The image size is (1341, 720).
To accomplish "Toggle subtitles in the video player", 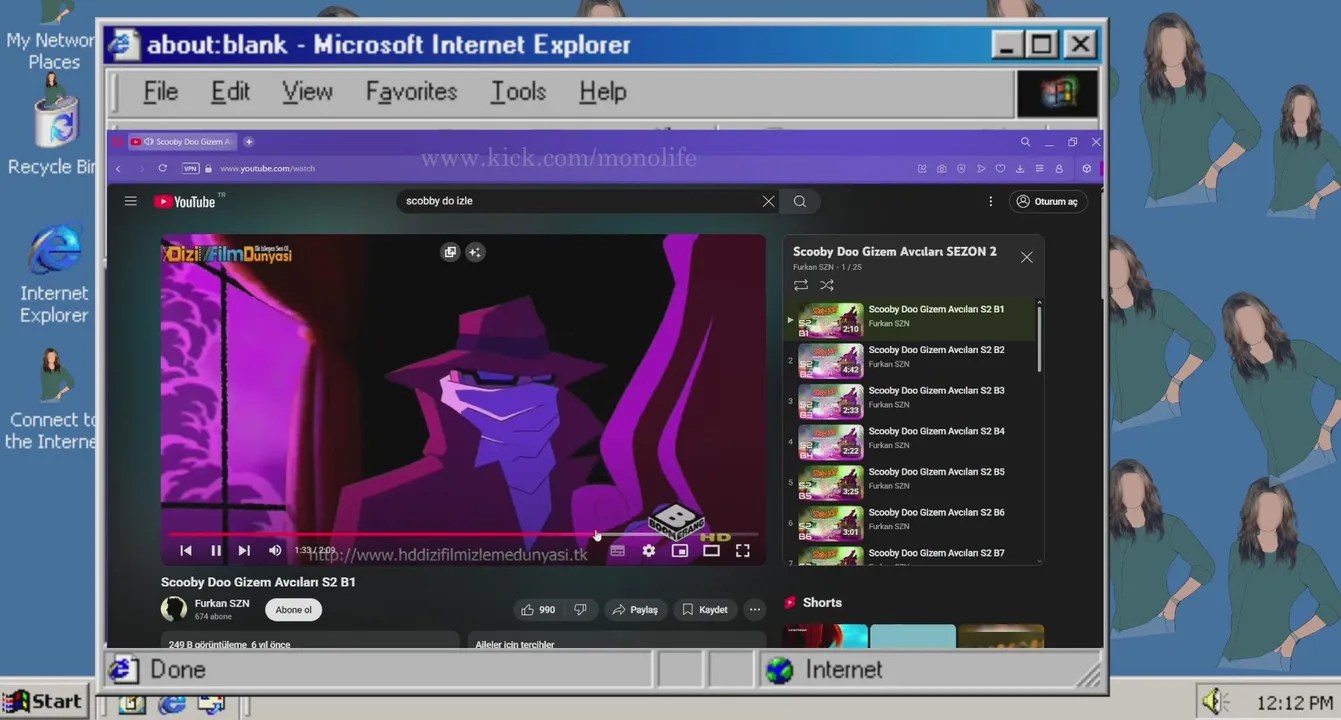I will [618, 550].
